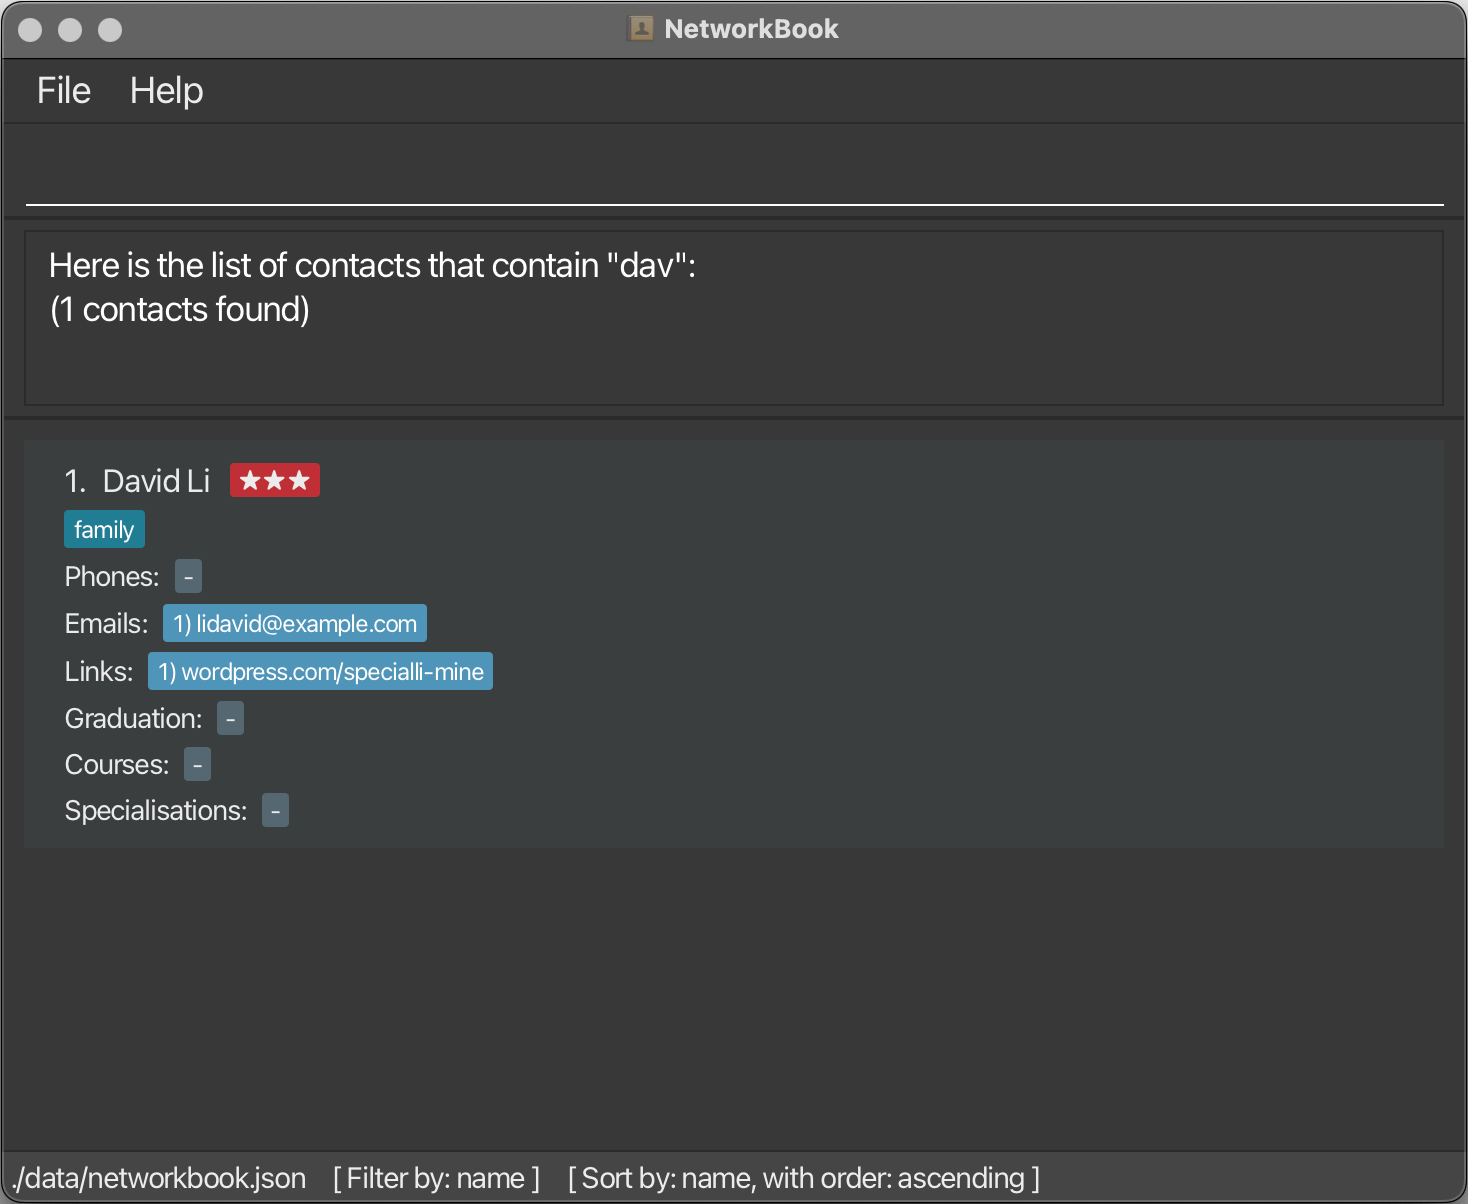The width and height of the screenshot is (1468, 1204).
Task: Click the ./data/networkbook.json path in status bar
Action: [x=159, y=1178]
